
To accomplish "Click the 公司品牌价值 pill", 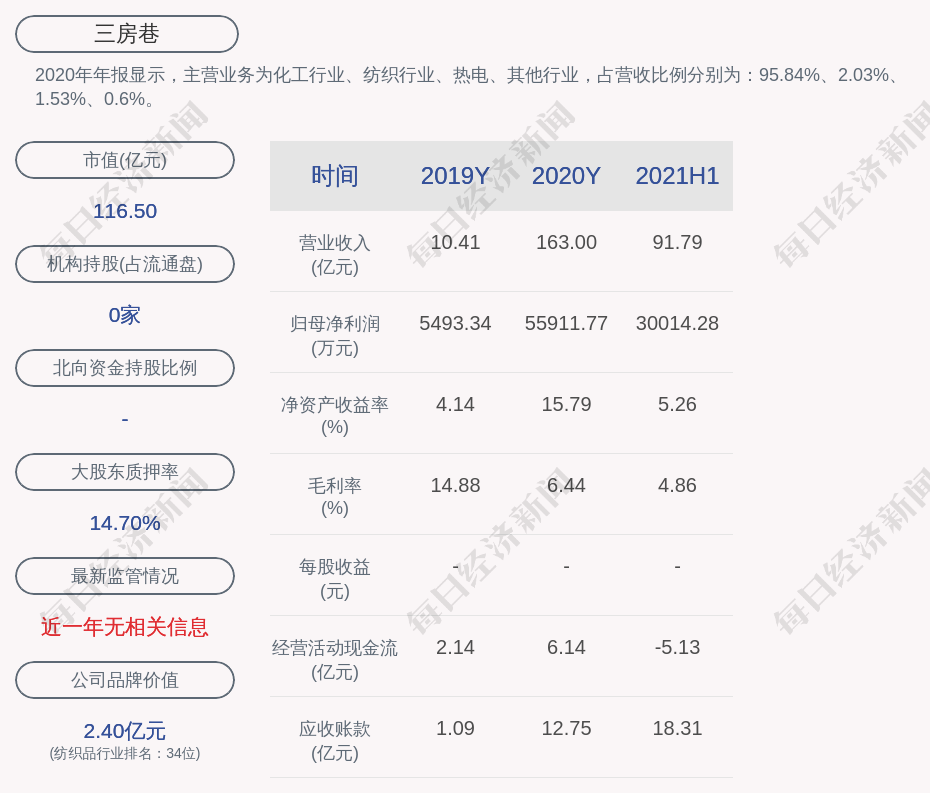I will click(x=125, y=680).
